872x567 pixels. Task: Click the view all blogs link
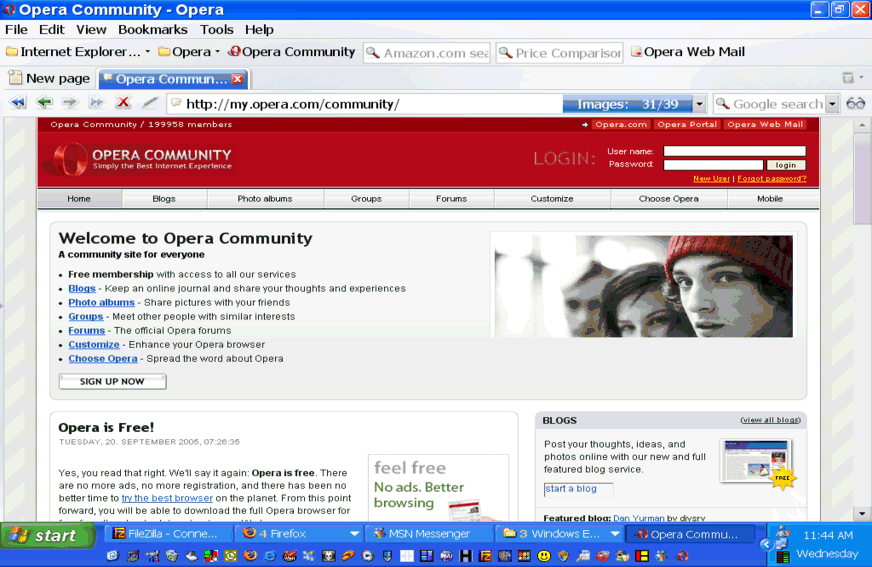770,420
